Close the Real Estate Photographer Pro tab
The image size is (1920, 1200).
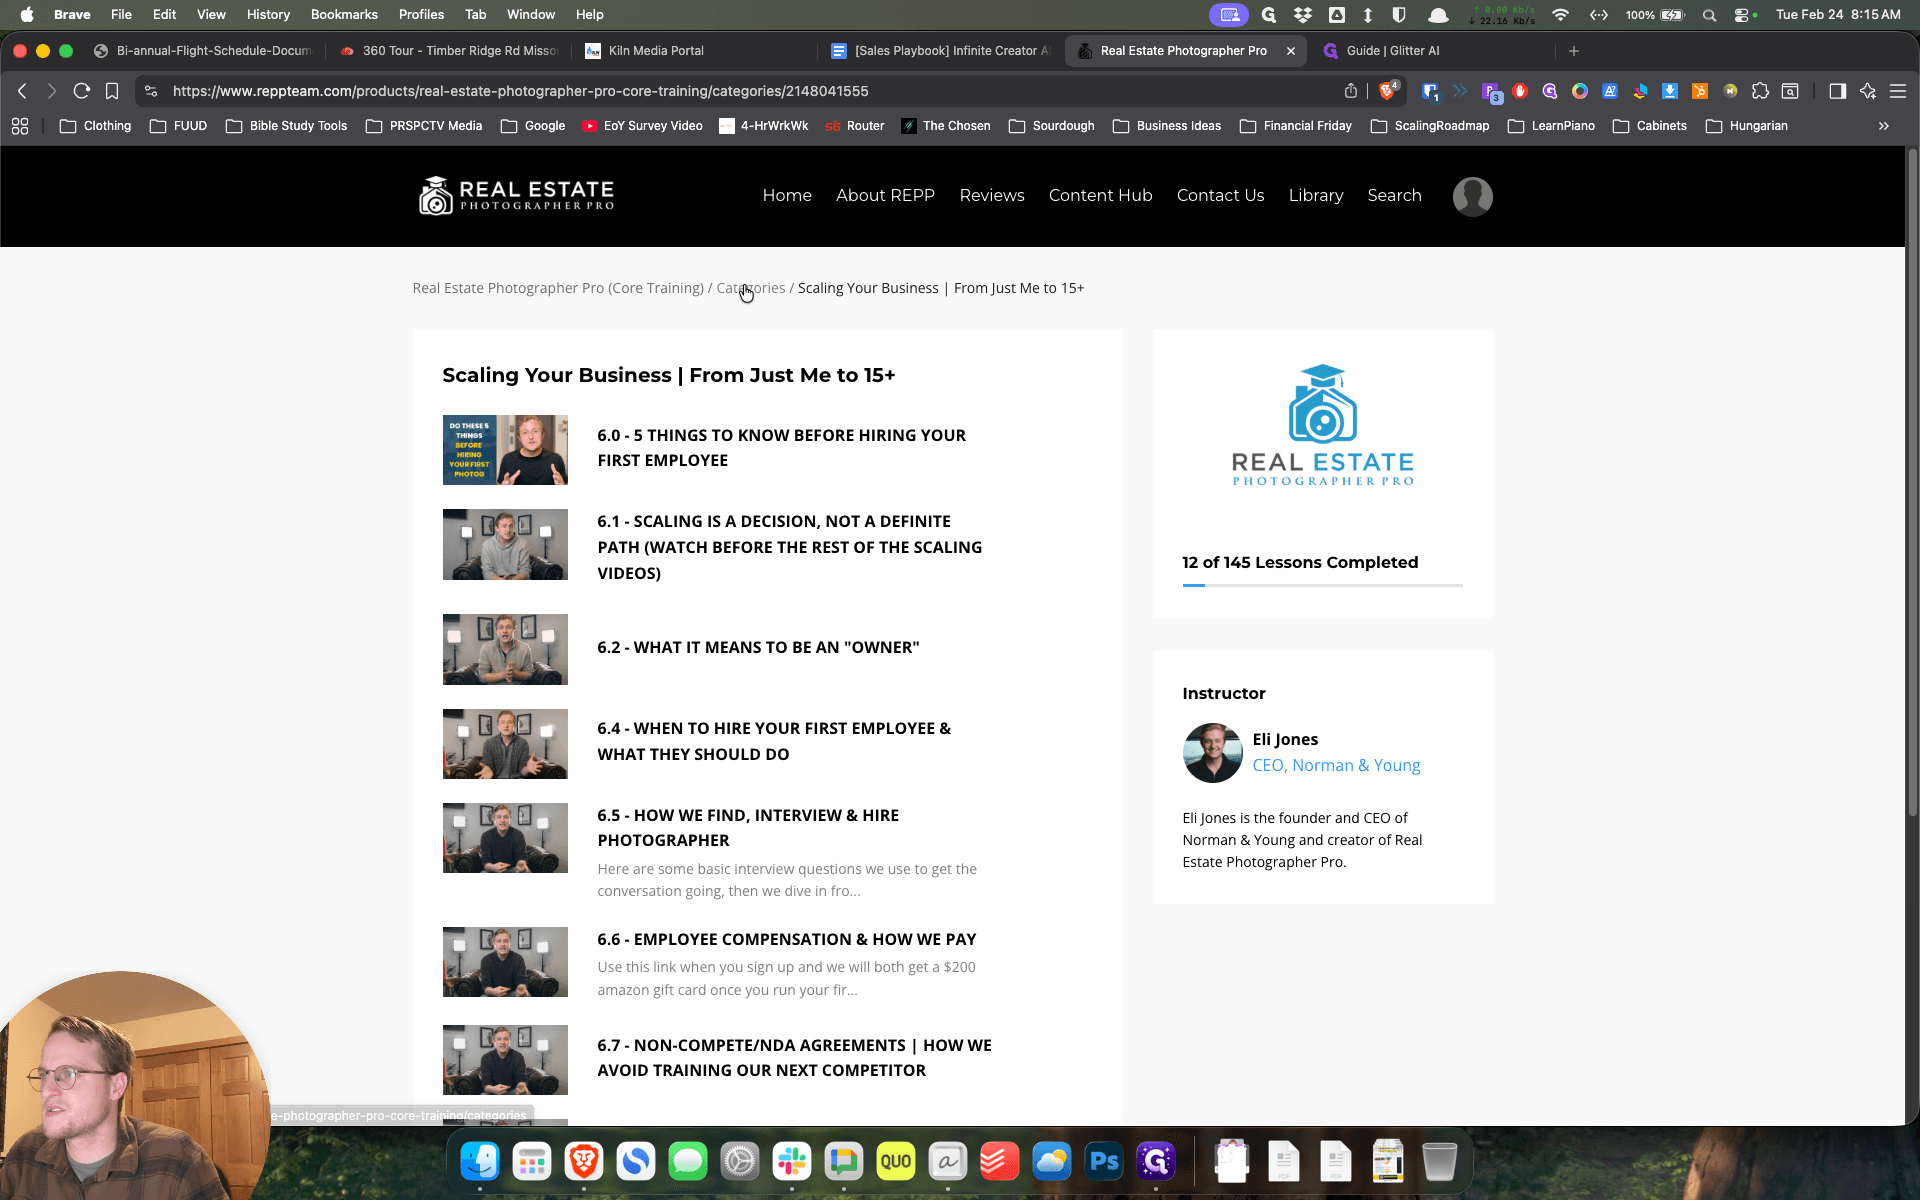[x=1290, y=51]
